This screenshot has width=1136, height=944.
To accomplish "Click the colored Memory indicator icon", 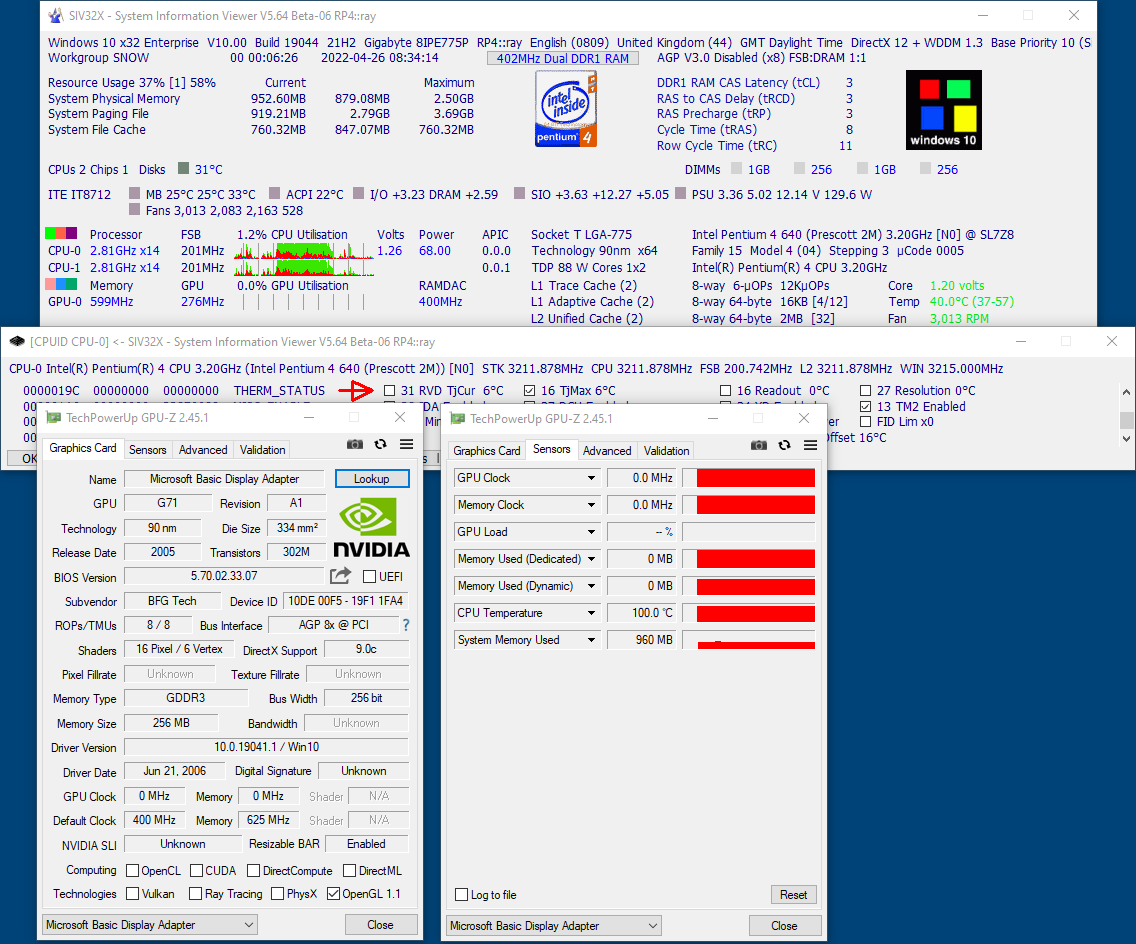I will (61, 285).
